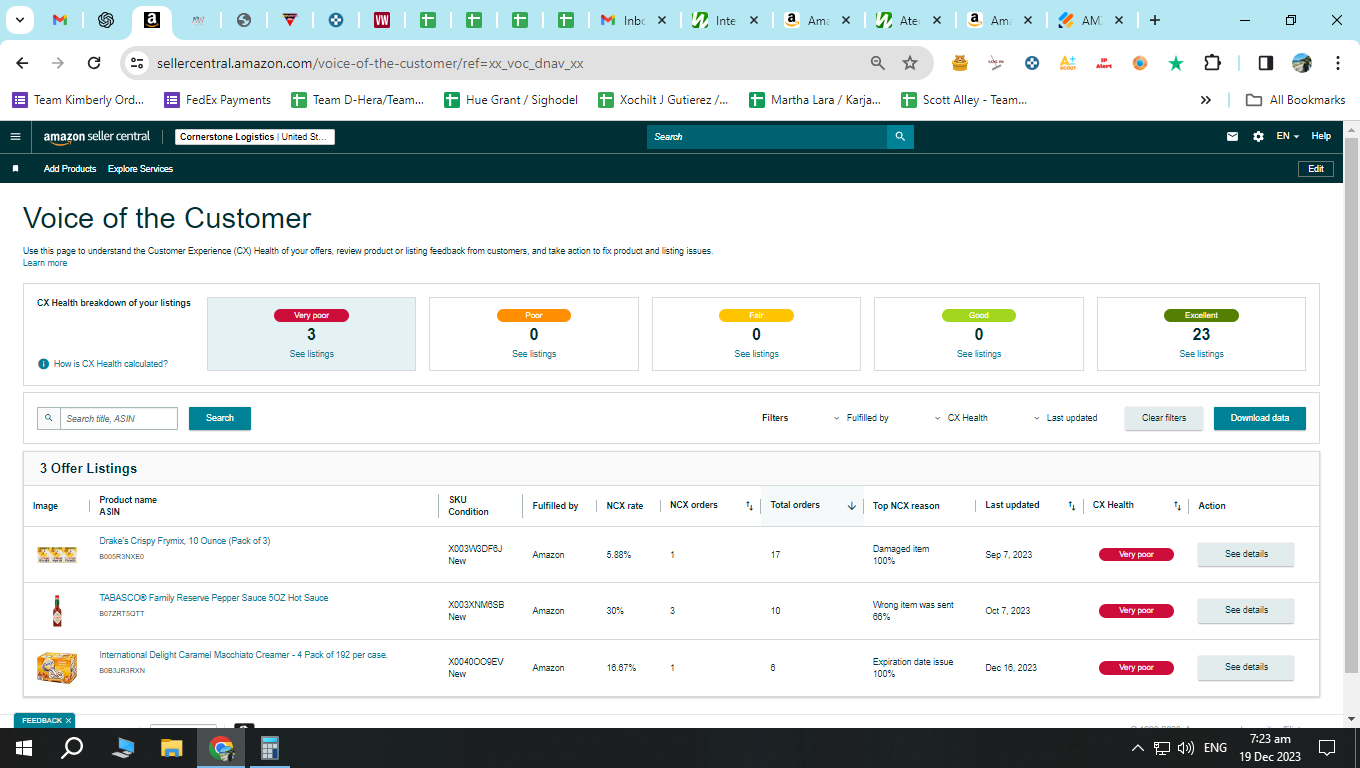Click the site information icon in address bar
The width and height of the screenshot is (1360, 768).
[138, 63]
